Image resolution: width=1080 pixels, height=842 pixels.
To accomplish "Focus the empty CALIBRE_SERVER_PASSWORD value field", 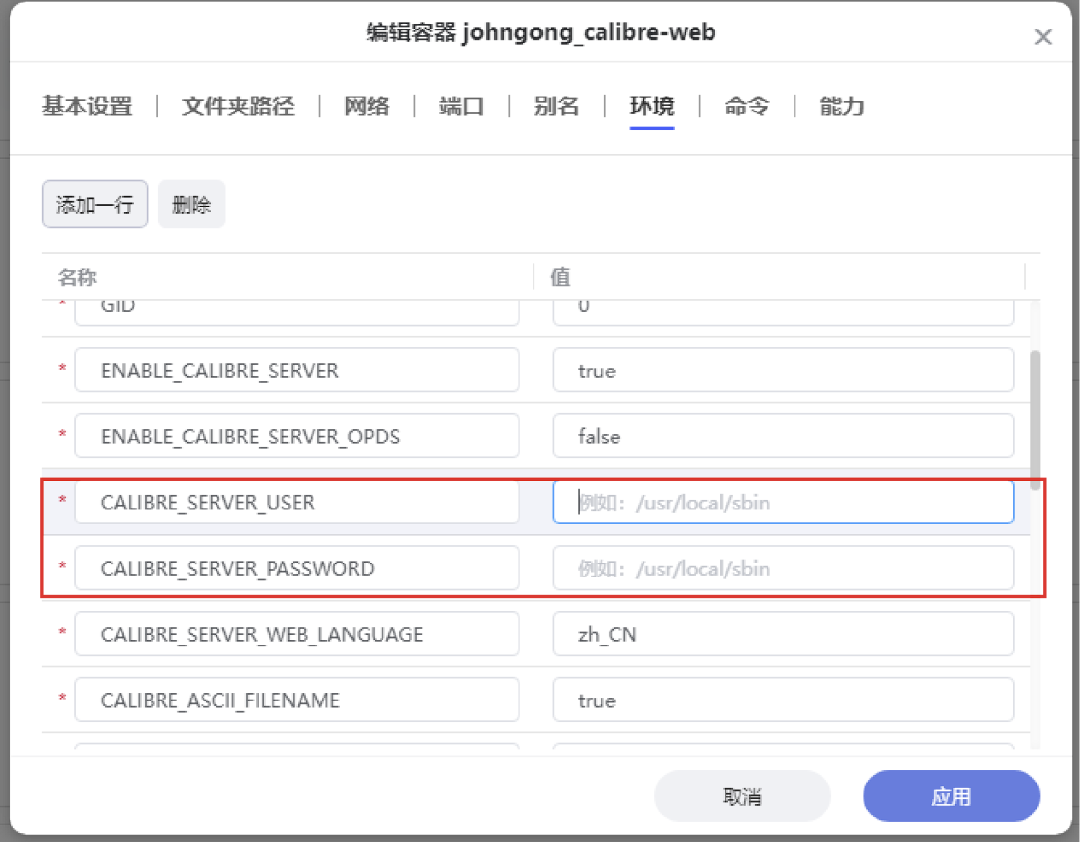I will coord(783,568).
